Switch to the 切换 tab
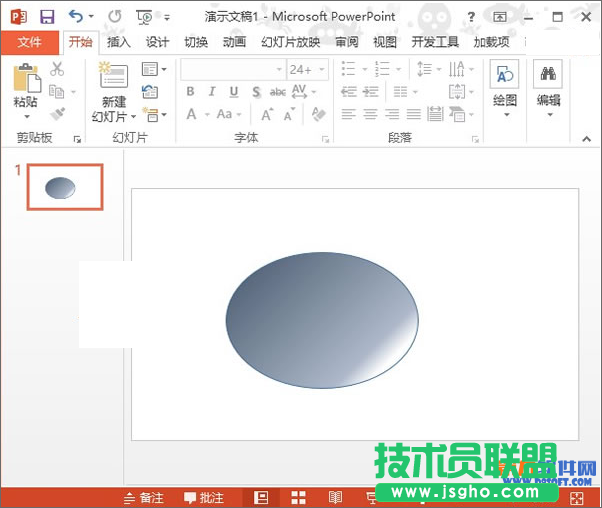602x508 pixels. click(x=196, y=42)
